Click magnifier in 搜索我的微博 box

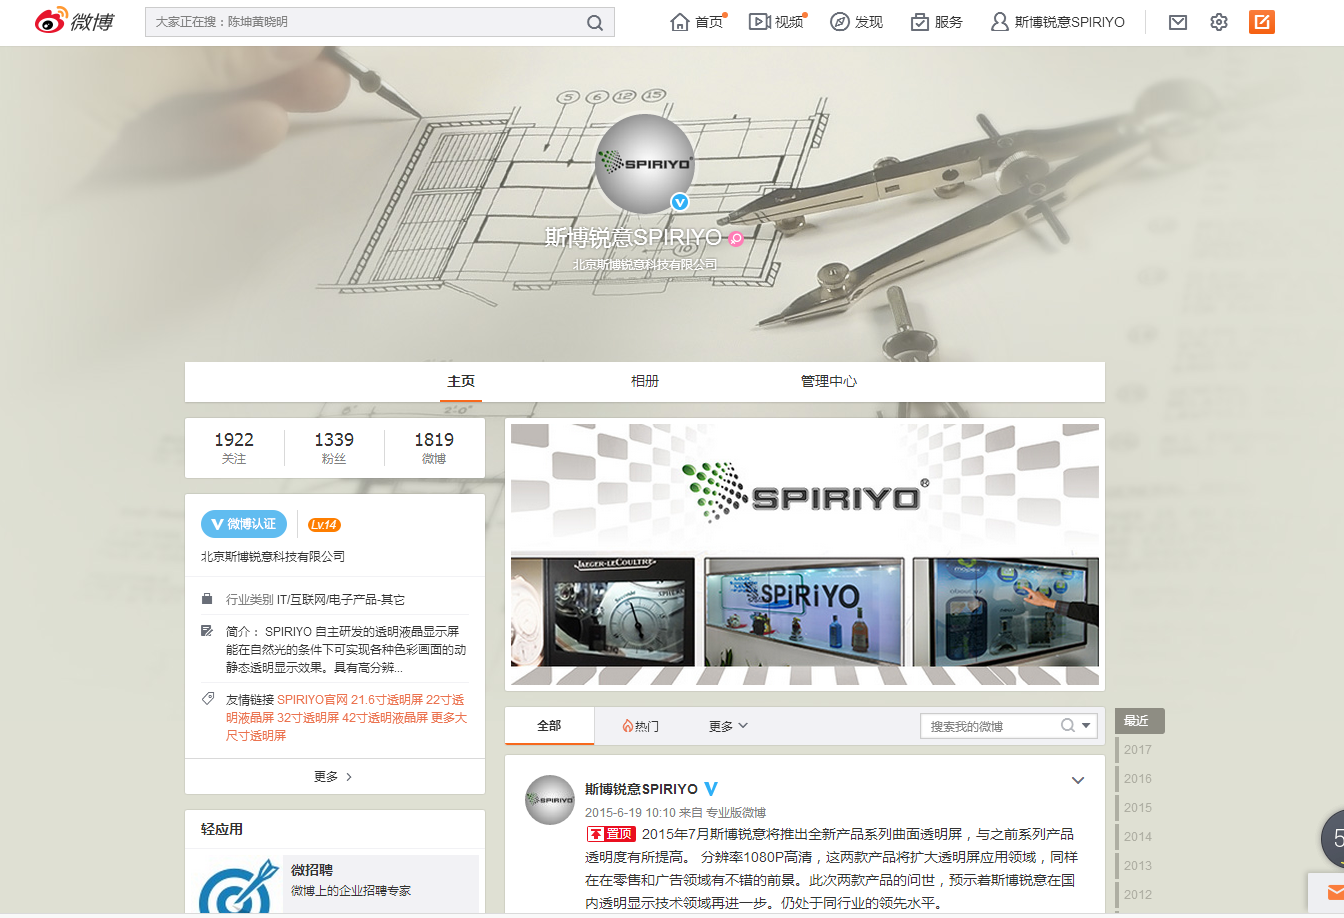pyautogui.click(x=1068, y=726)
